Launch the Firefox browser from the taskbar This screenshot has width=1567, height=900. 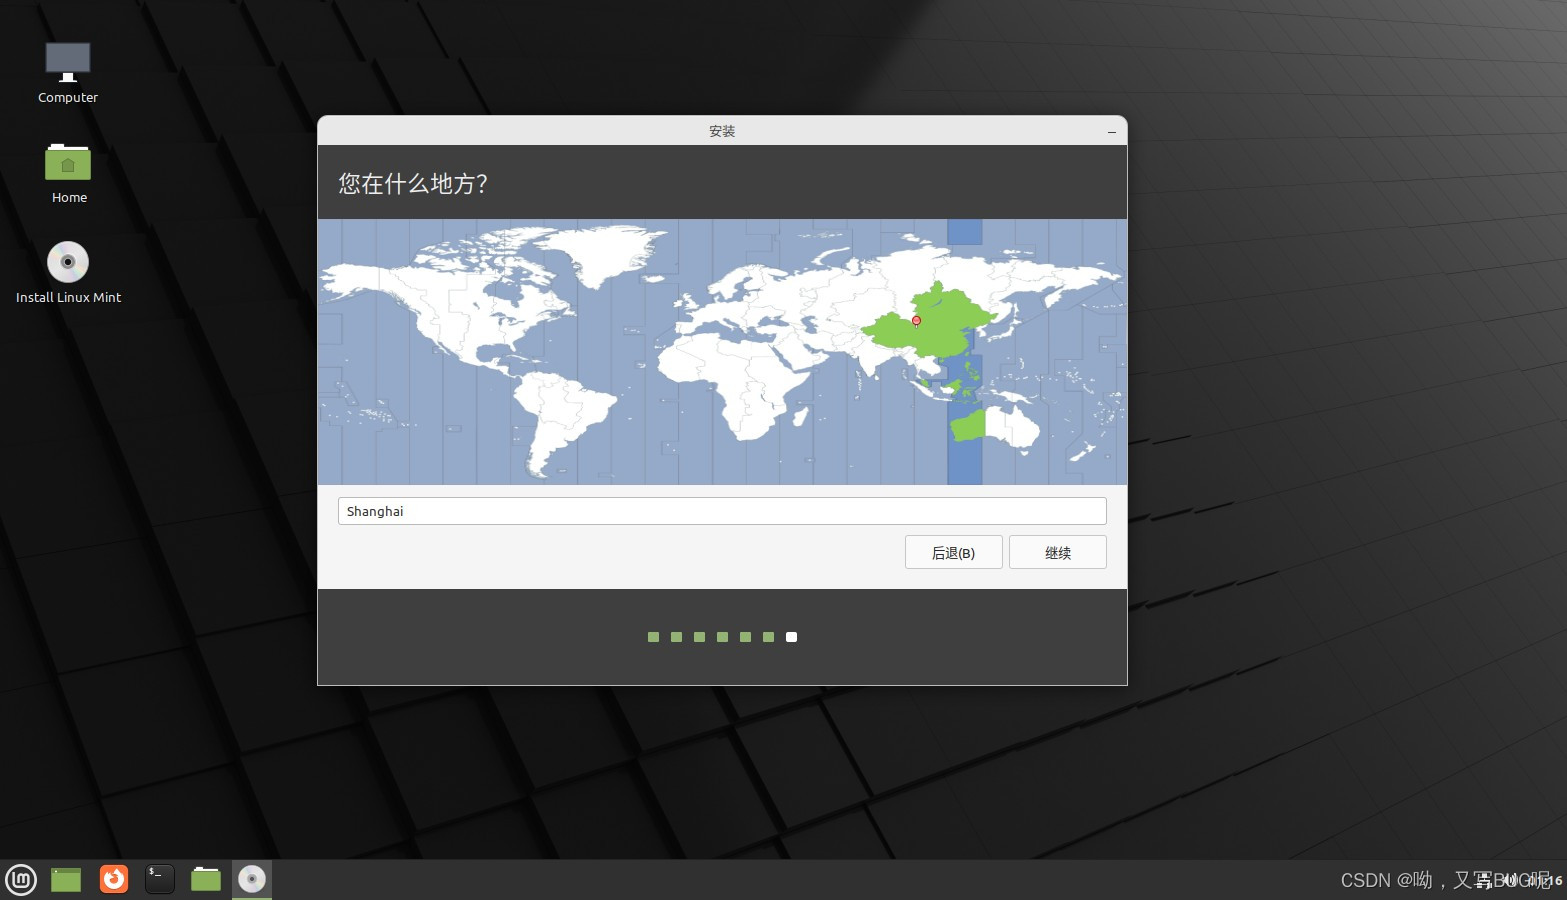click(114, 879)
